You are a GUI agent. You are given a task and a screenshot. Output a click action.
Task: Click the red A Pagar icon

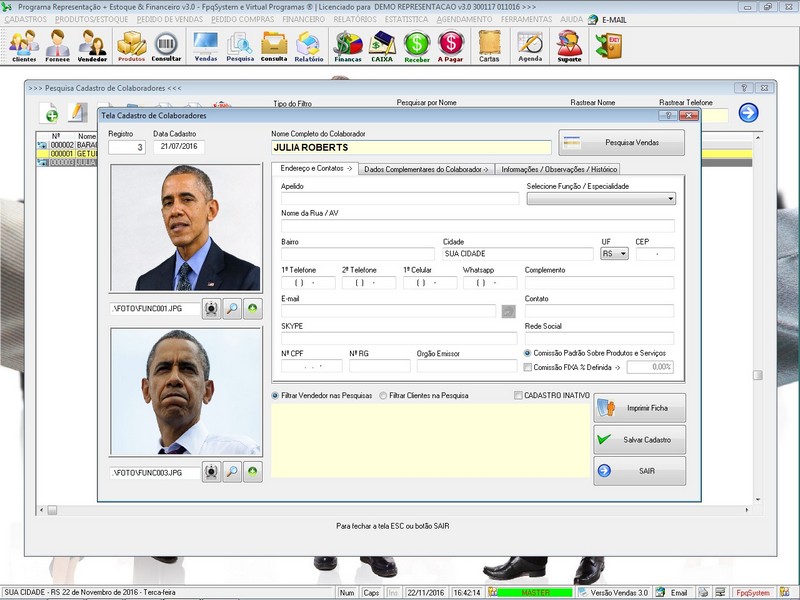pyautogui.click(x=451, y=46)
